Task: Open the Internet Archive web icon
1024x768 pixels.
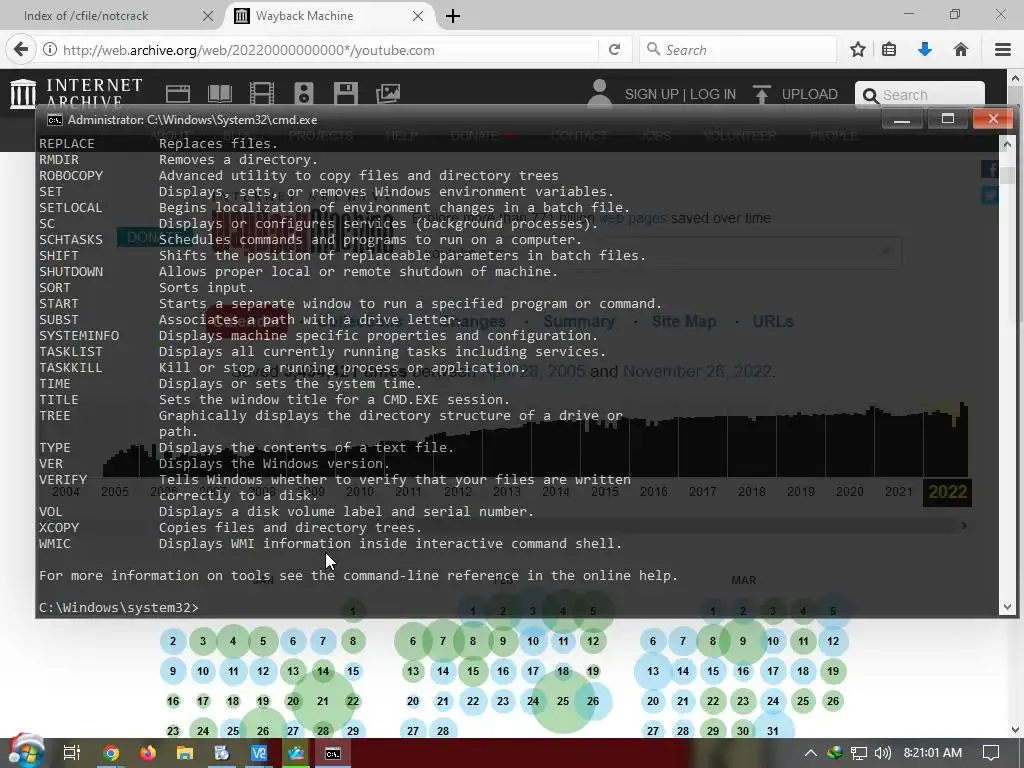Action: coord(178,94)
